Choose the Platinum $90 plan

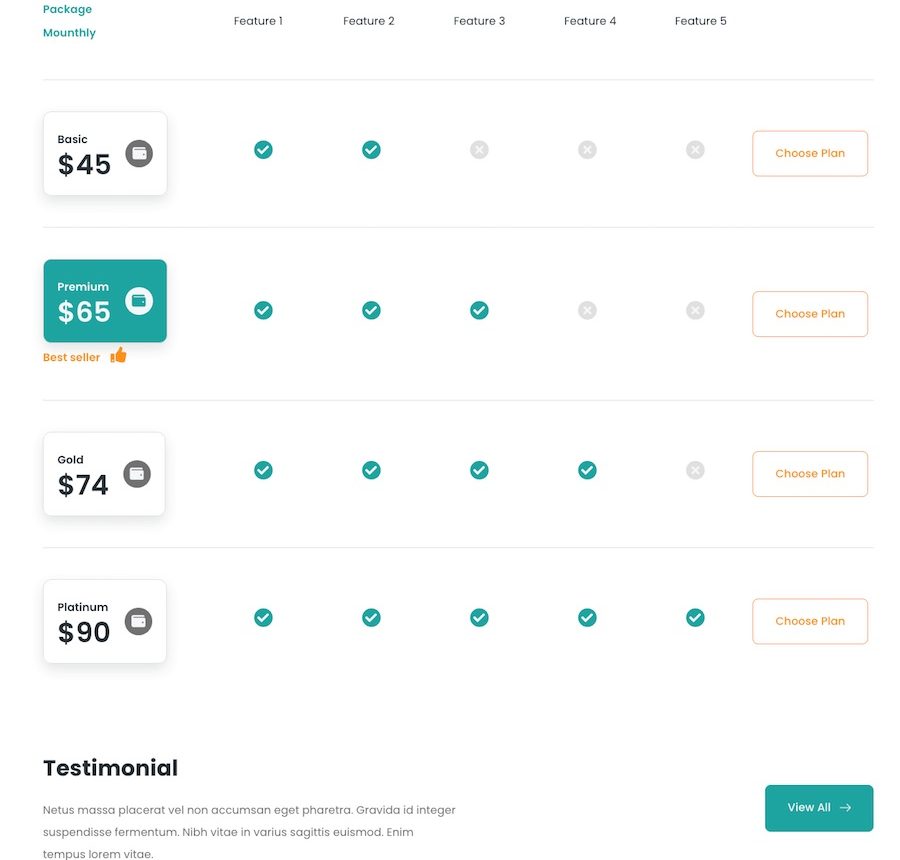click(x=810, y=621)
